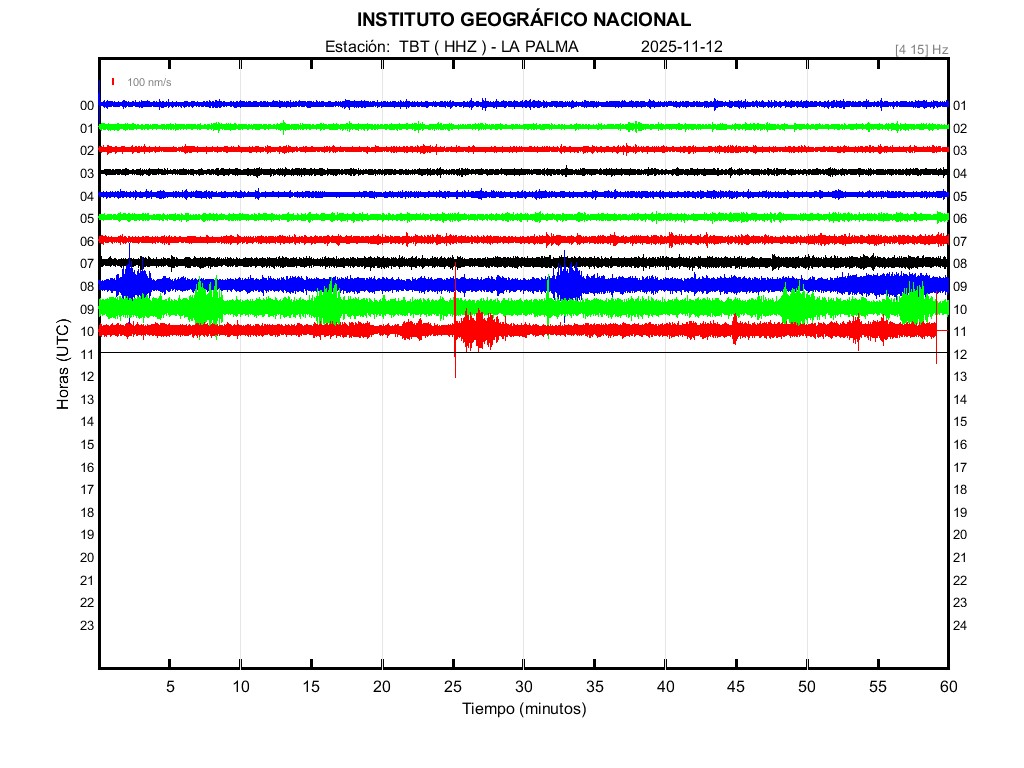The width and height of the screenshot is (1024, 768).
Task: Click the green burst near minute 8
Action: [x=207, y=304]
